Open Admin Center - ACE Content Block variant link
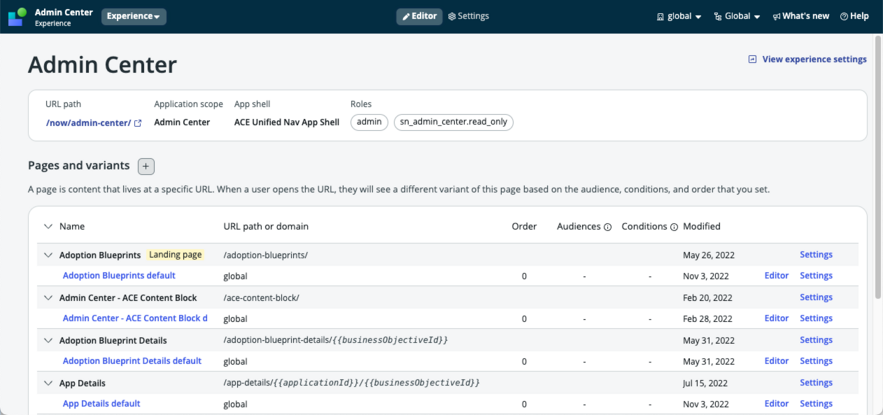 coord(135,318)
